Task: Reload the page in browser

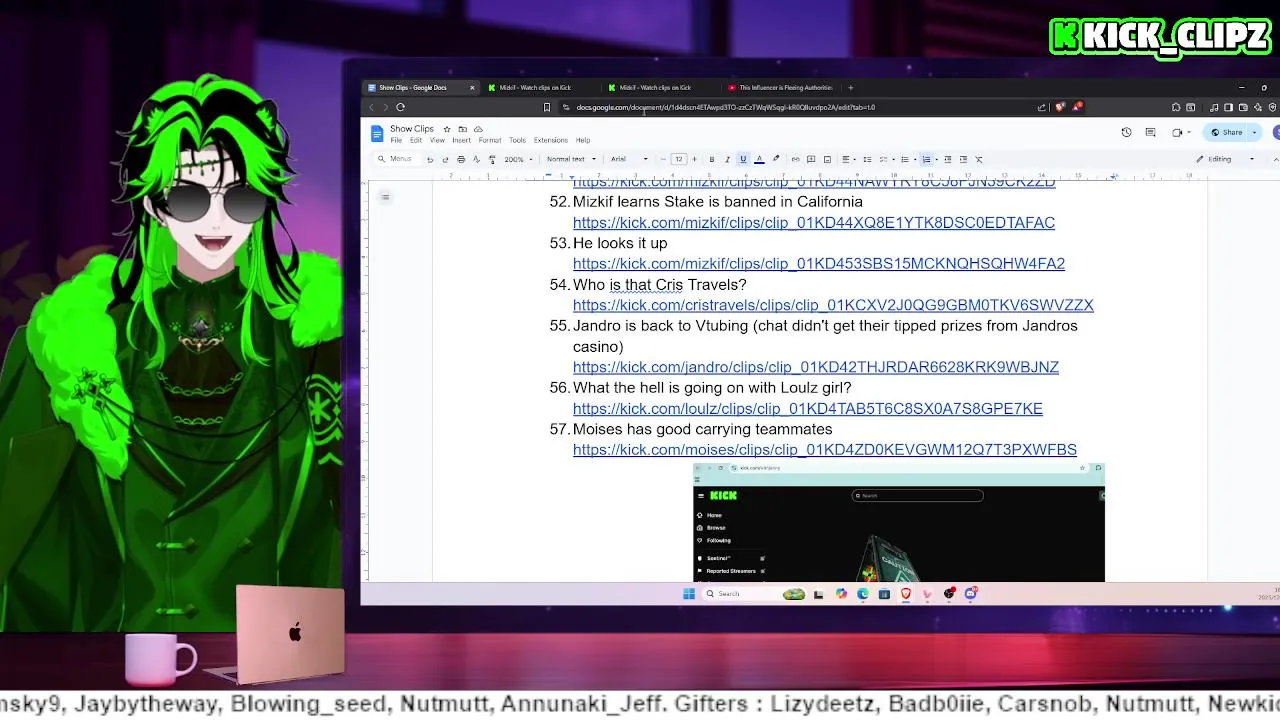Action: (x=400, y=107)
